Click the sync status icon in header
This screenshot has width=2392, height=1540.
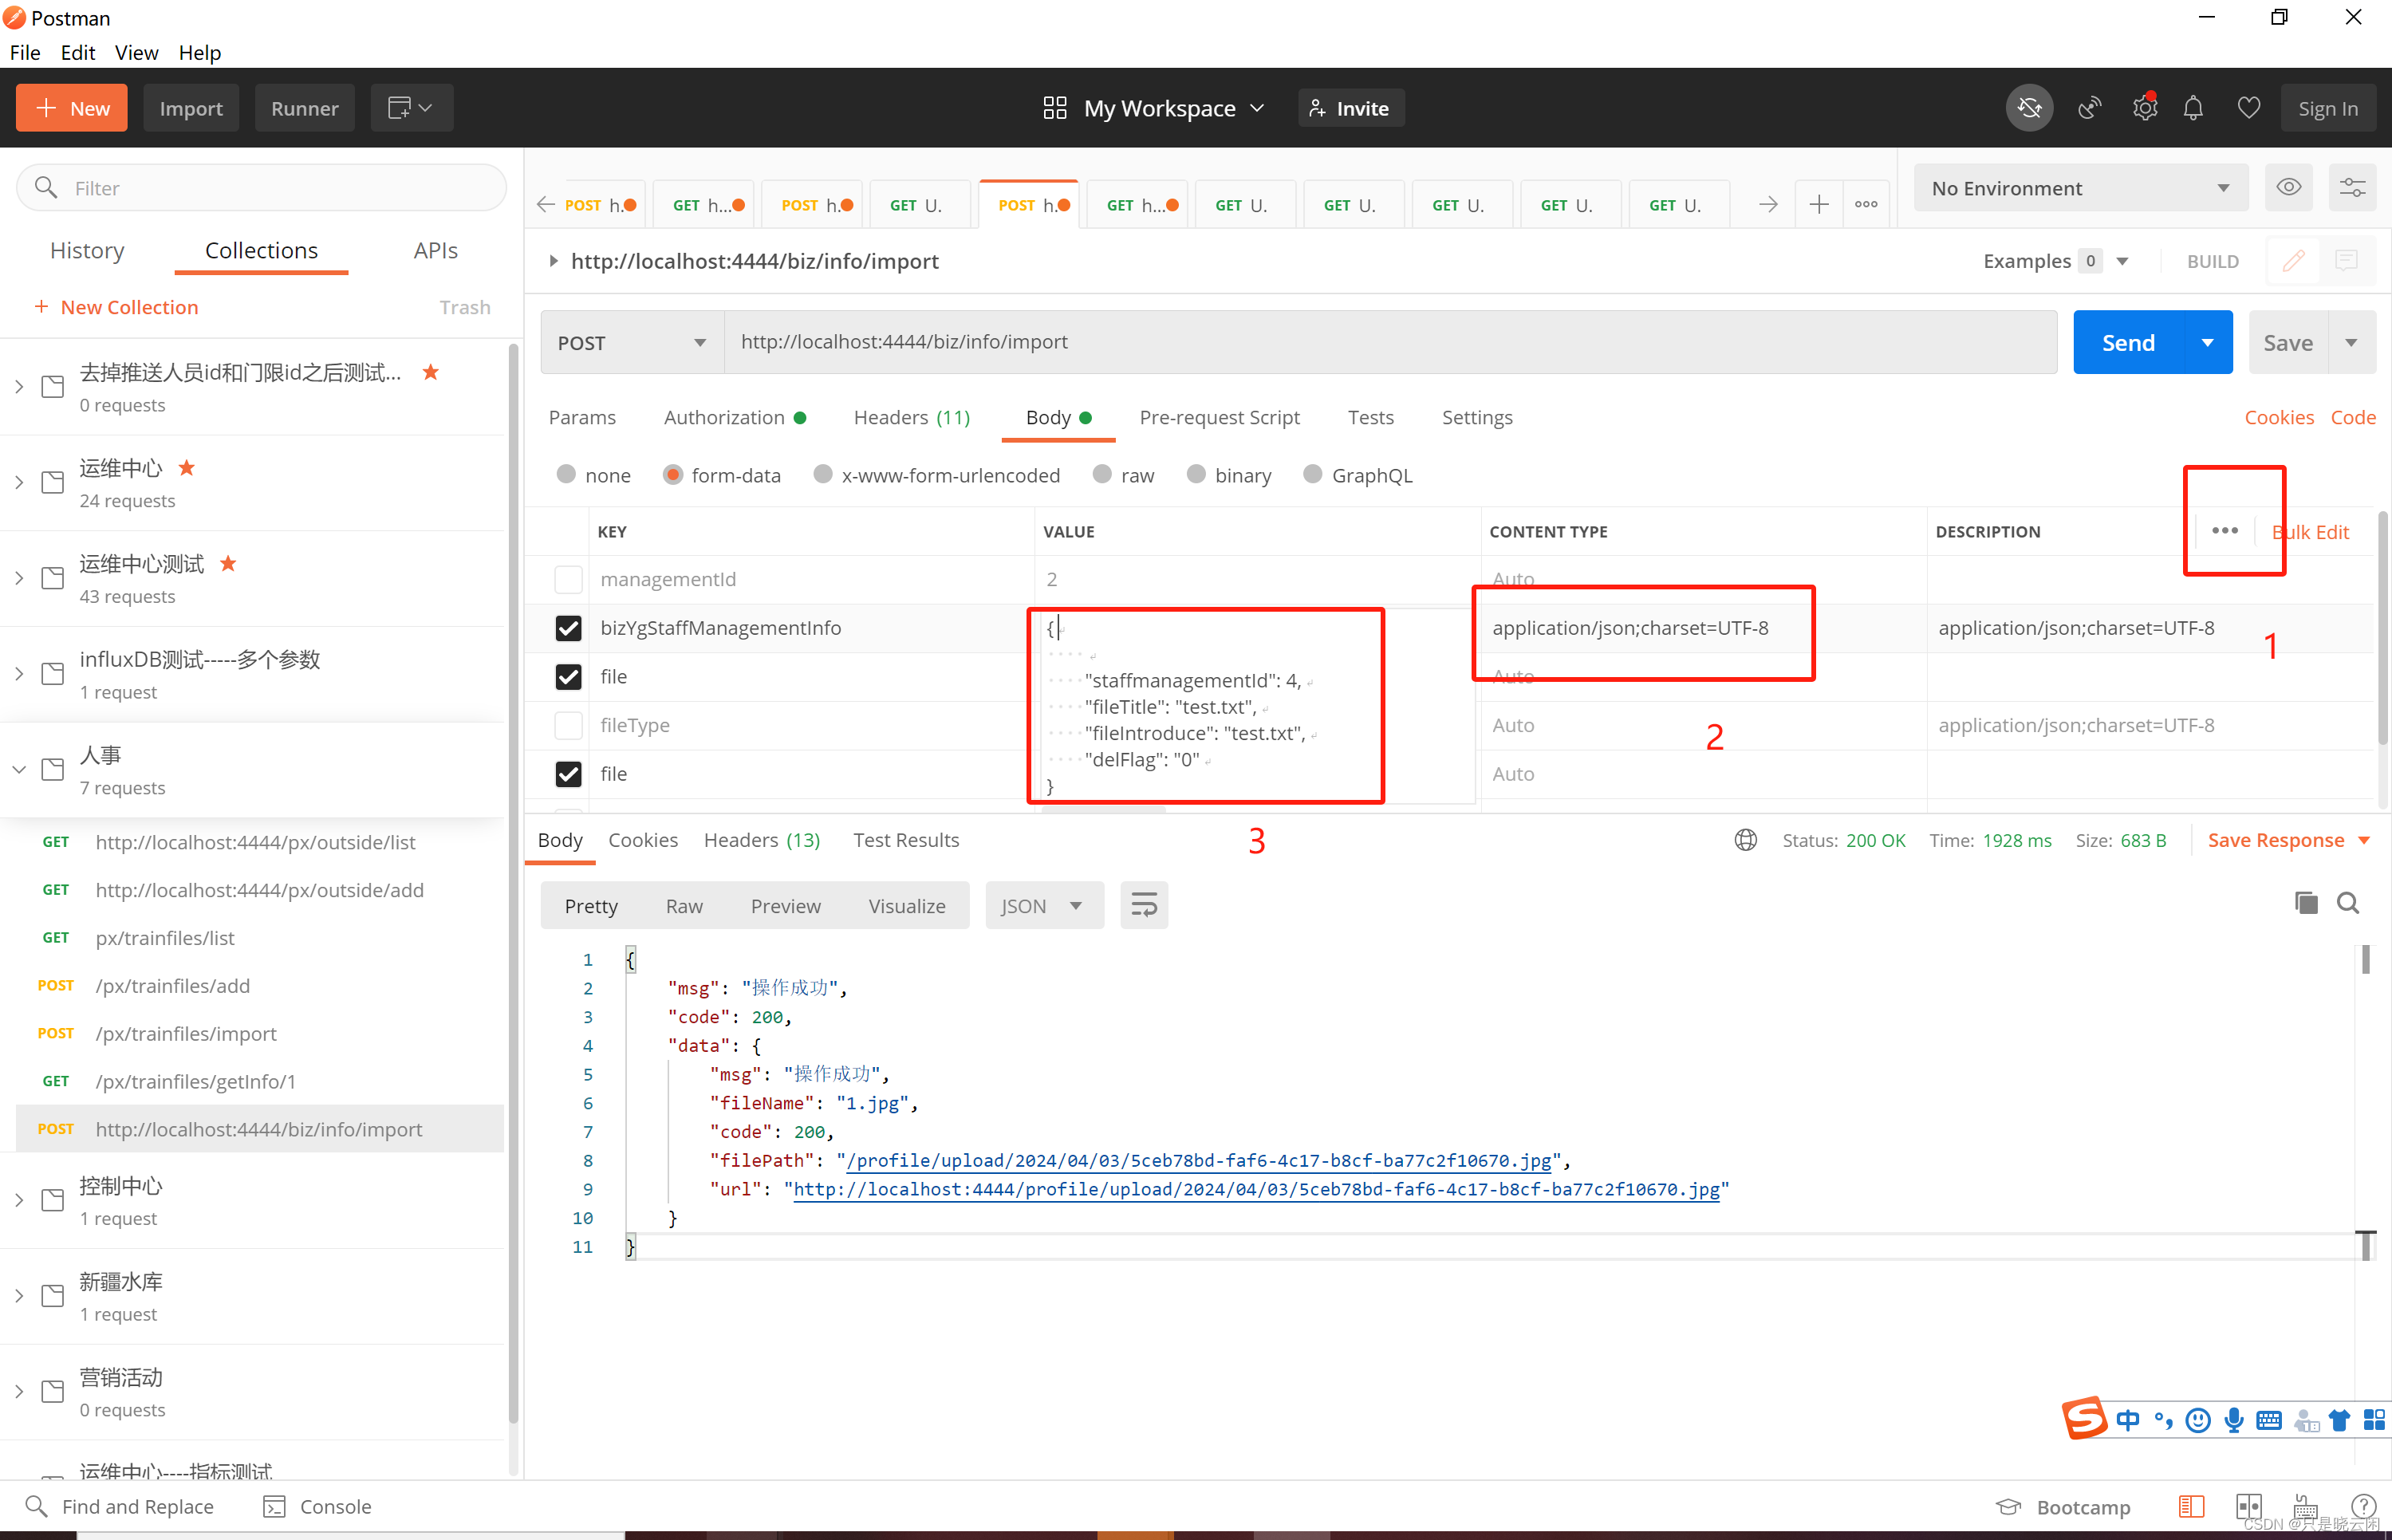pos(2029,108)
